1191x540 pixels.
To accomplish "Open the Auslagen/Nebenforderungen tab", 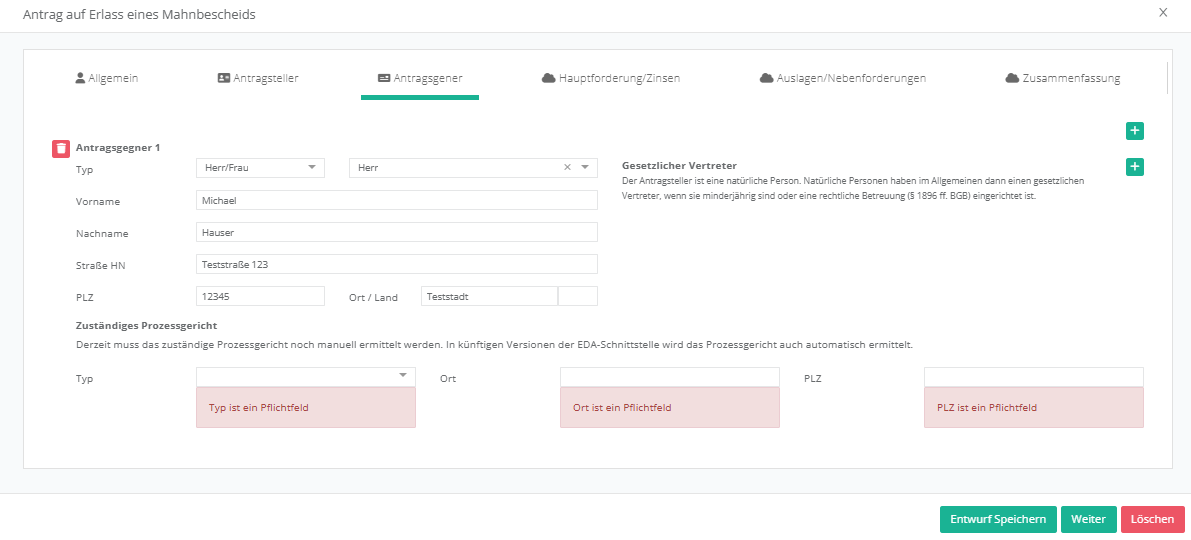I will point(842,78).
